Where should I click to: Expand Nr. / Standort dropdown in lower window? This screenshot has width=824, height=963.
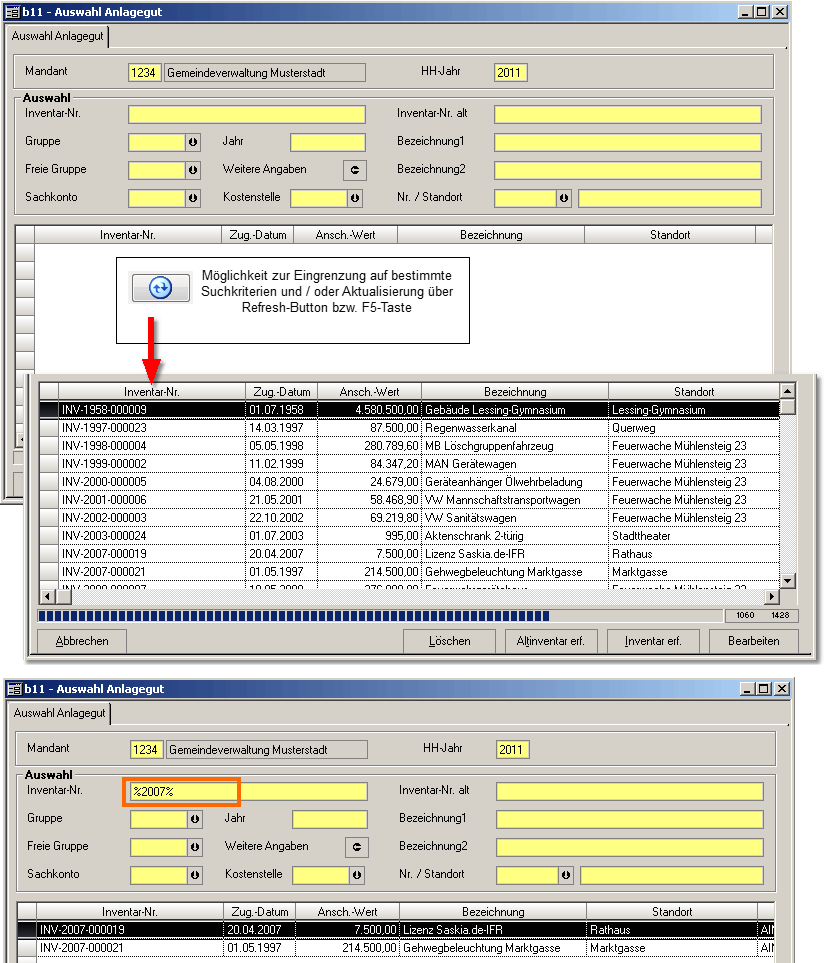(566, 875)
